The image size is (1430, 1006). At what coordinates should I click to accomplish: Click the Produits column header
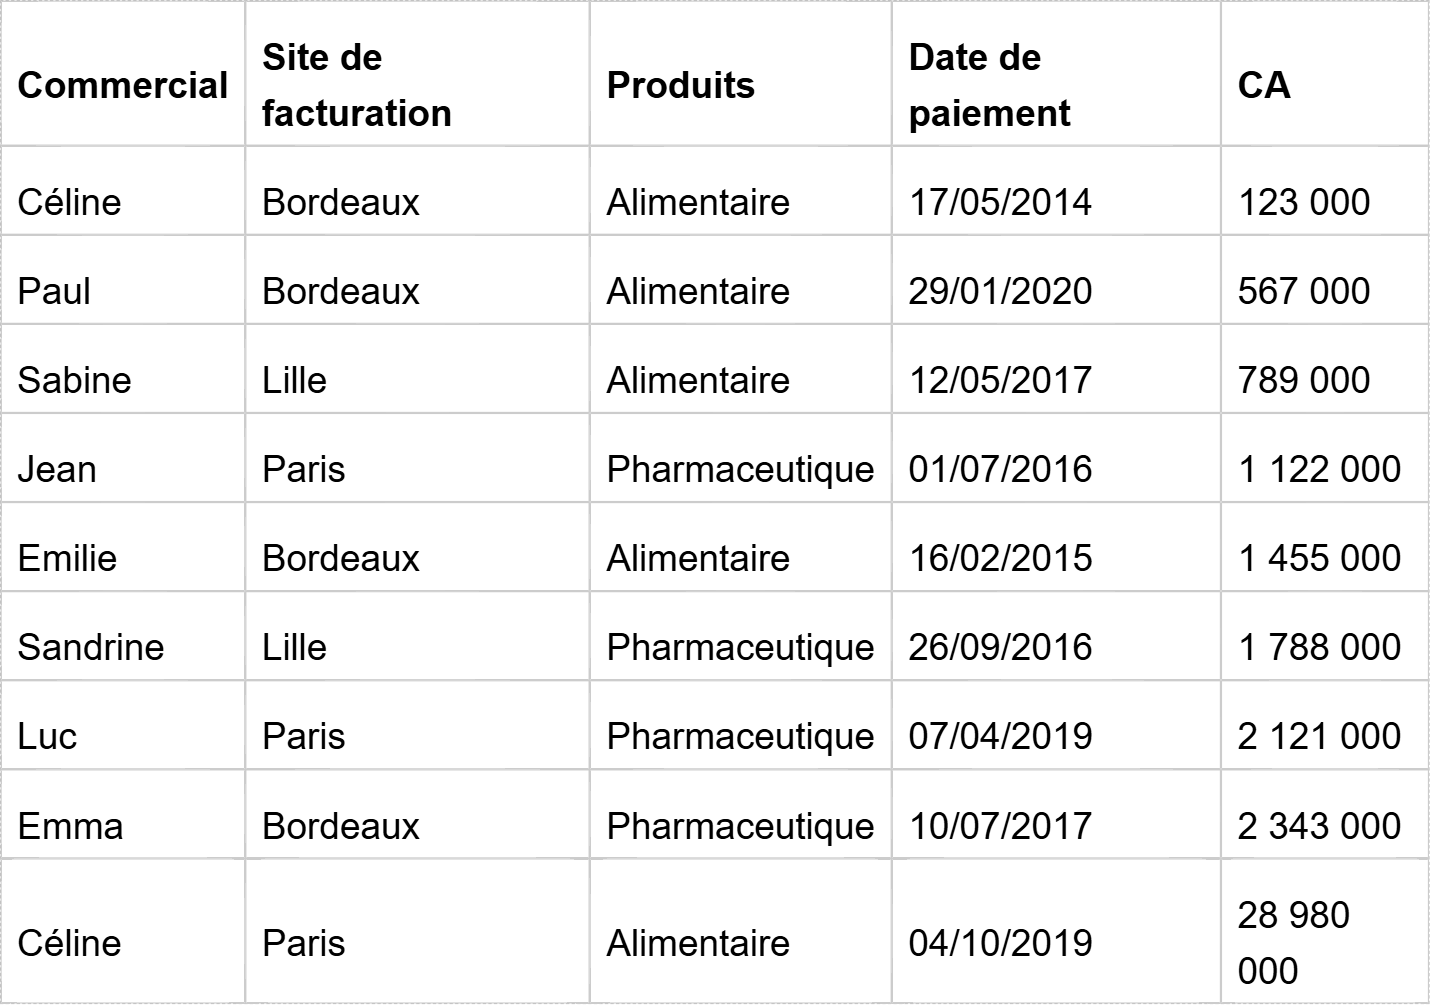coord(680,85)
